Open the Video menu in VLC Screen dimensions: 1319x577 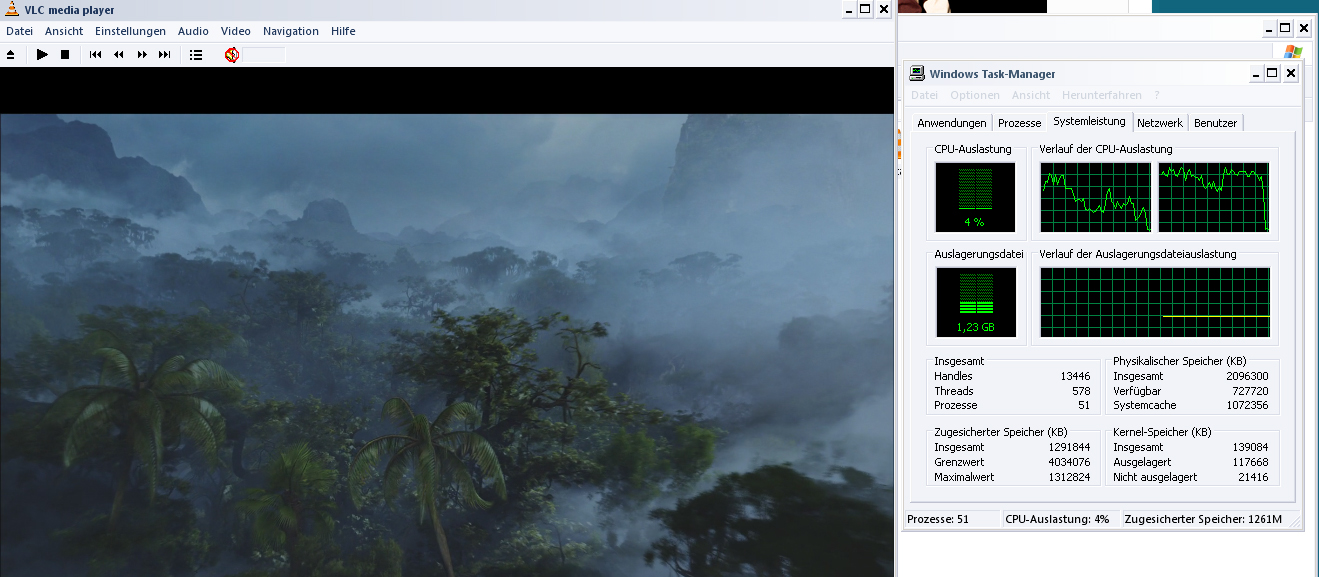[236, 31]
